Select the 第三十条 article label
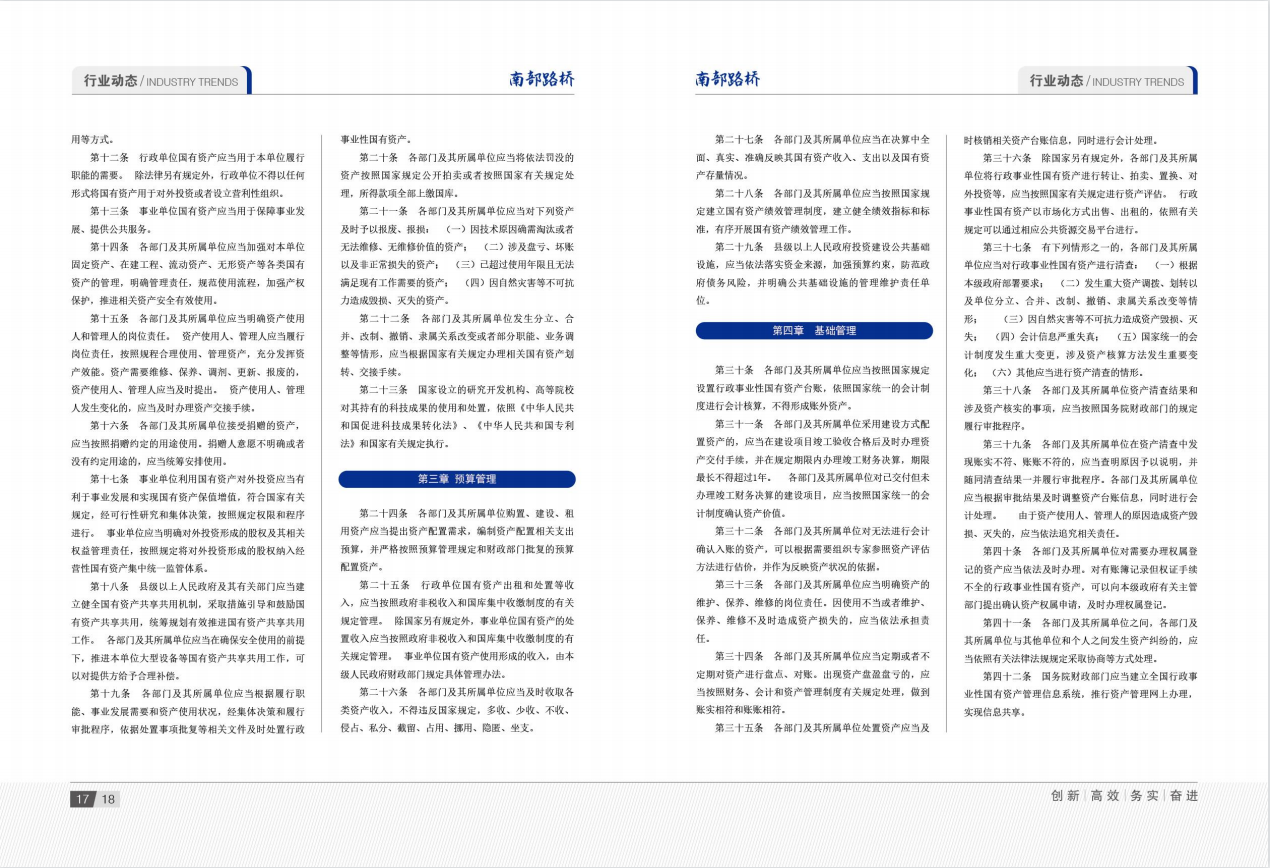 pos(735,370)
